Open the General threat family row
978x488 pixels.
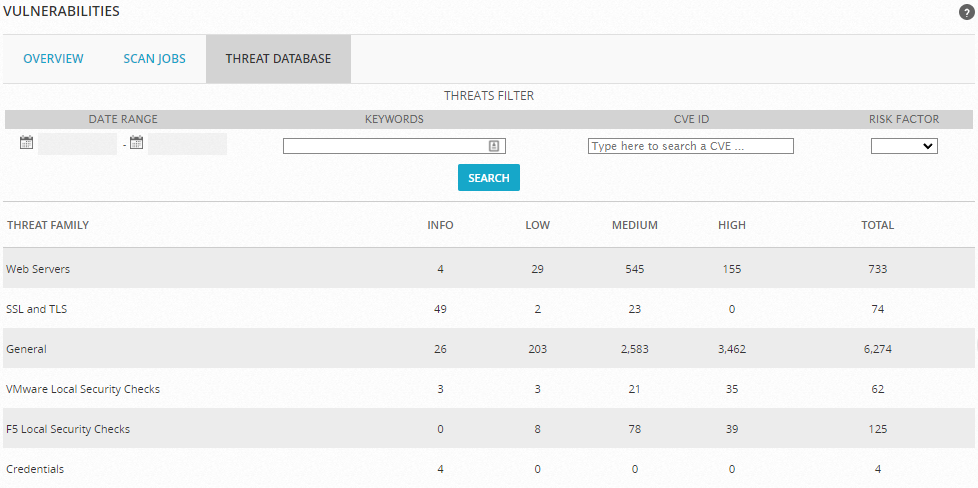(489, 349)
